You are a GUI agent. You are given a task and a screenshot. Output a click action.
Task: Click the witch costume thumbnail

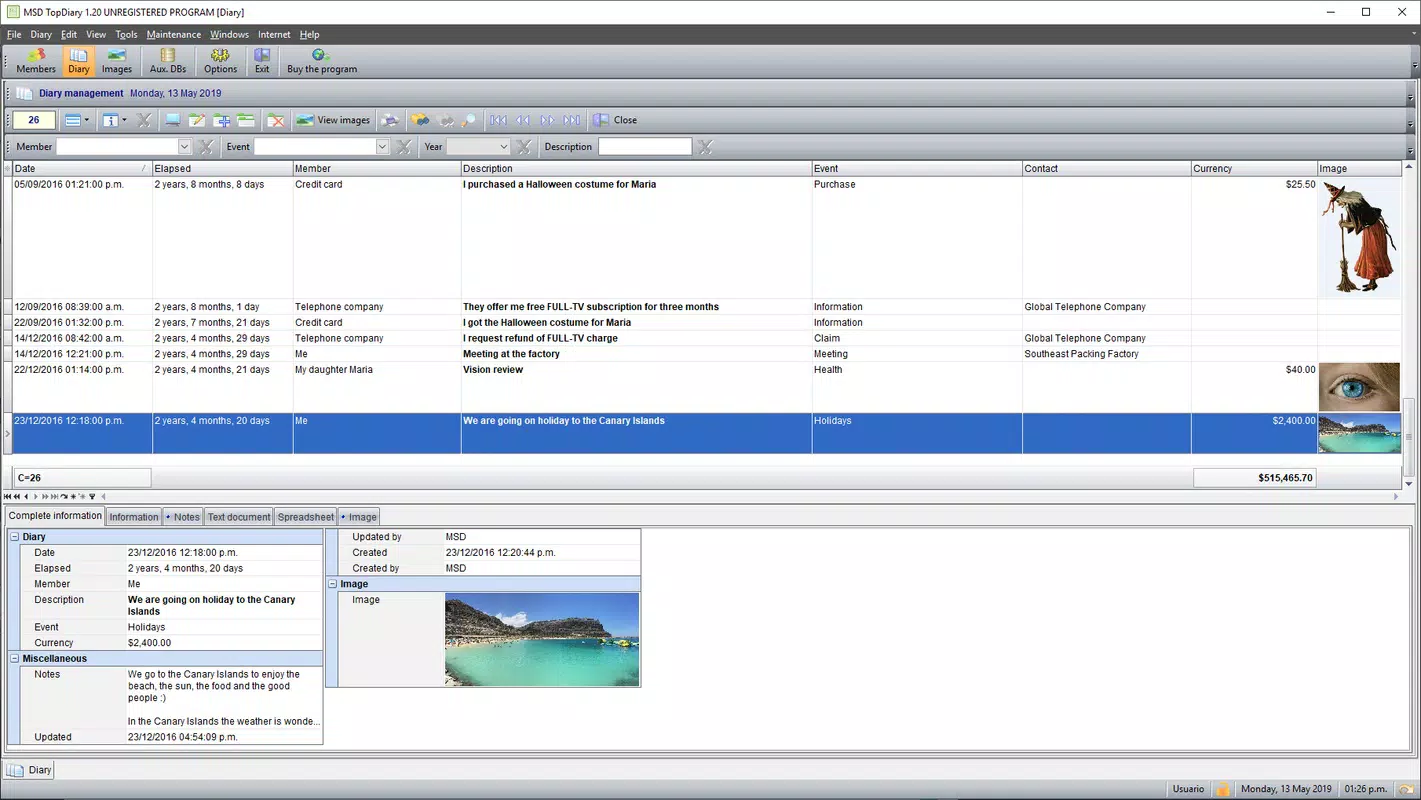[1359, 238]
